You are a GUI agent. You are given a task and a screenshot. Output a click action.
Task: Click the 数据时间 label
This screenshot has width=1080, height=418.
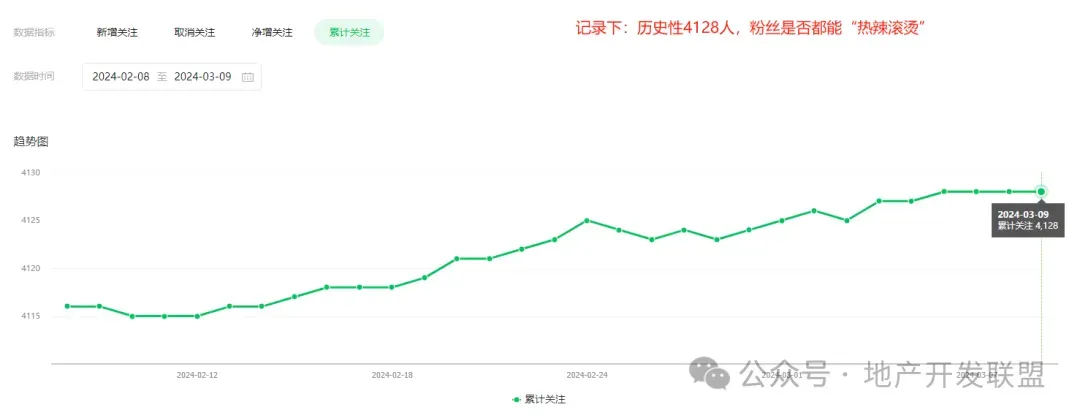tap(34, 76)
